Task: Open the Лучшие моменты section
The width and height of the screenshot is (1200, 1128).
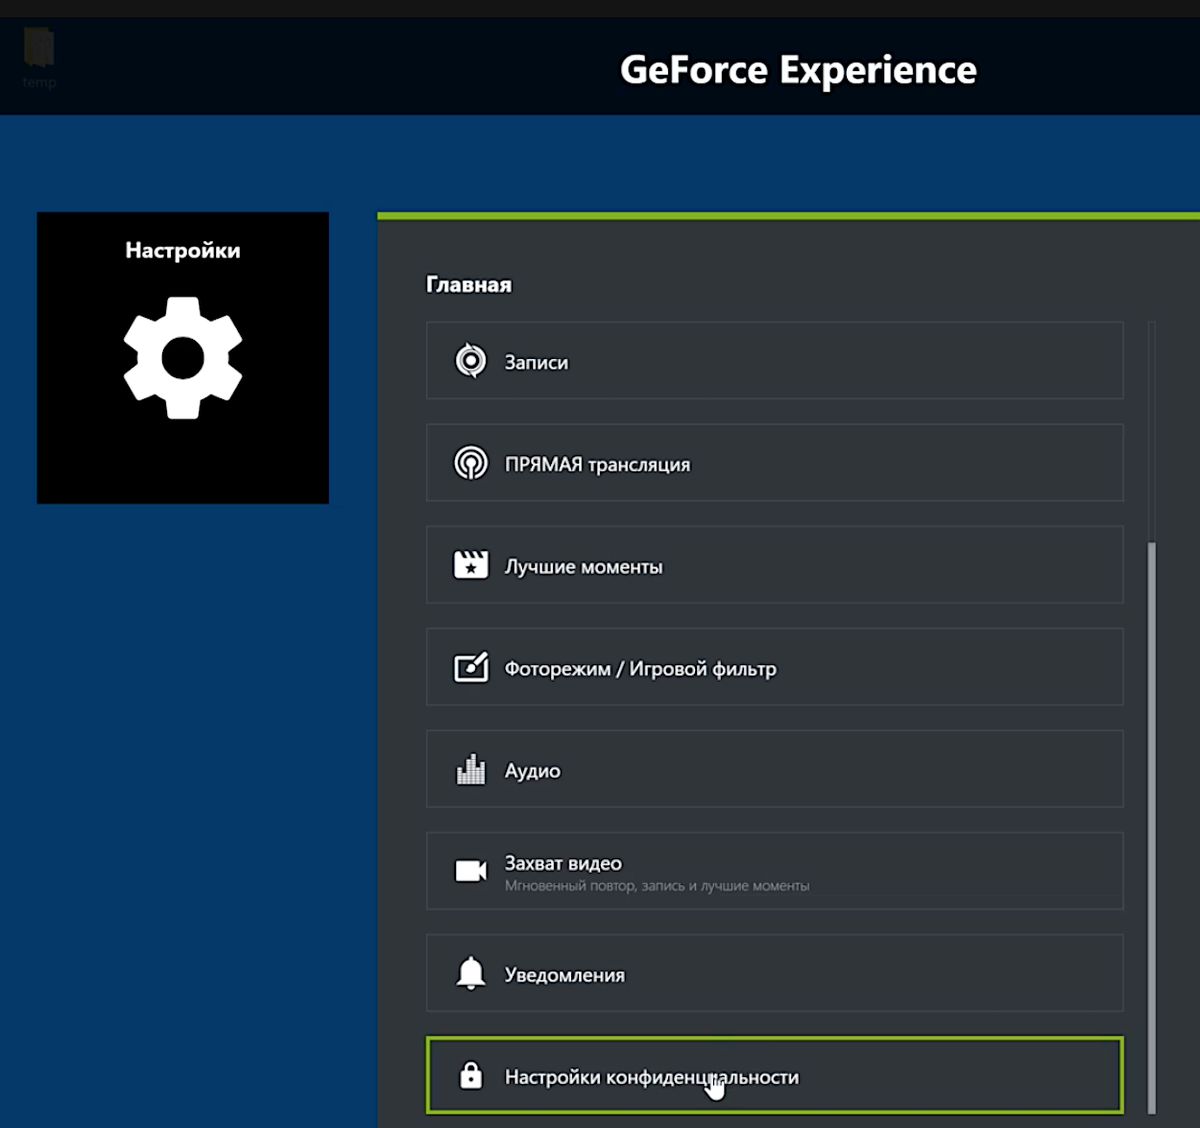Action: point(775,565)
